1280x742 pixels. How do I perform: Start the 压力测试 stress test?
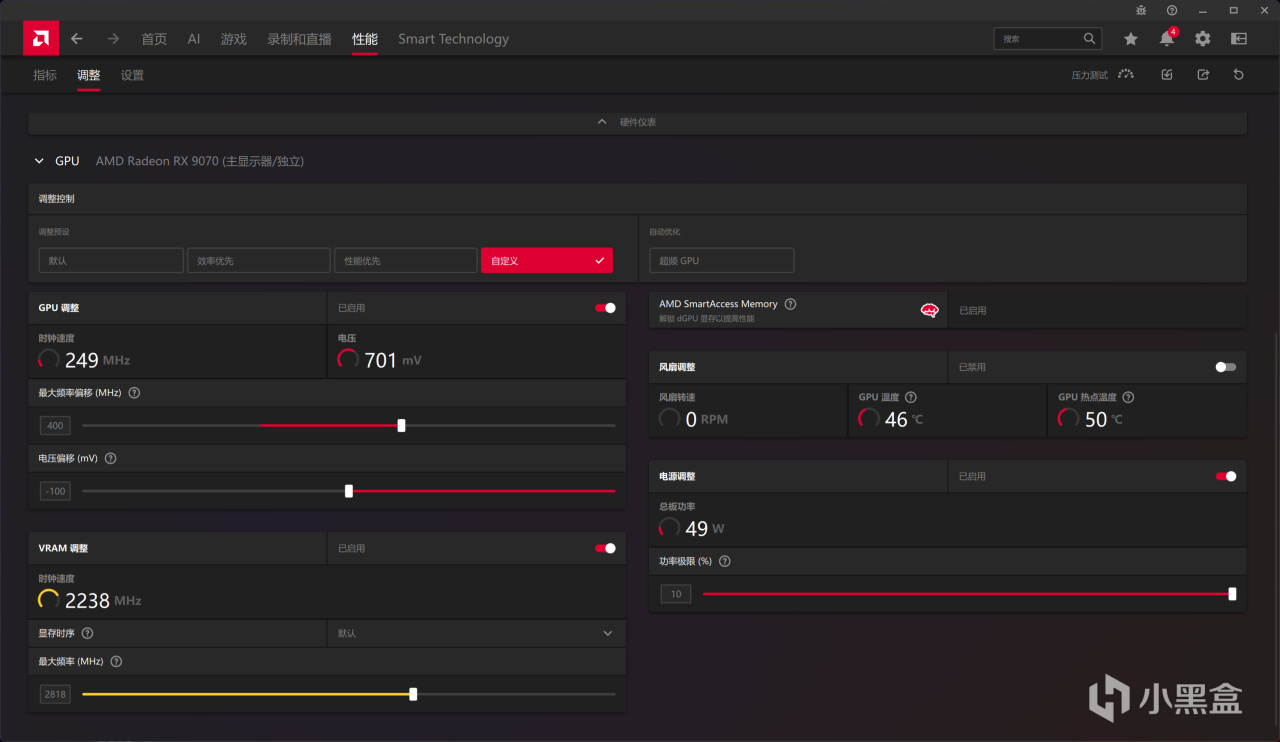[x=1103, y=75]
